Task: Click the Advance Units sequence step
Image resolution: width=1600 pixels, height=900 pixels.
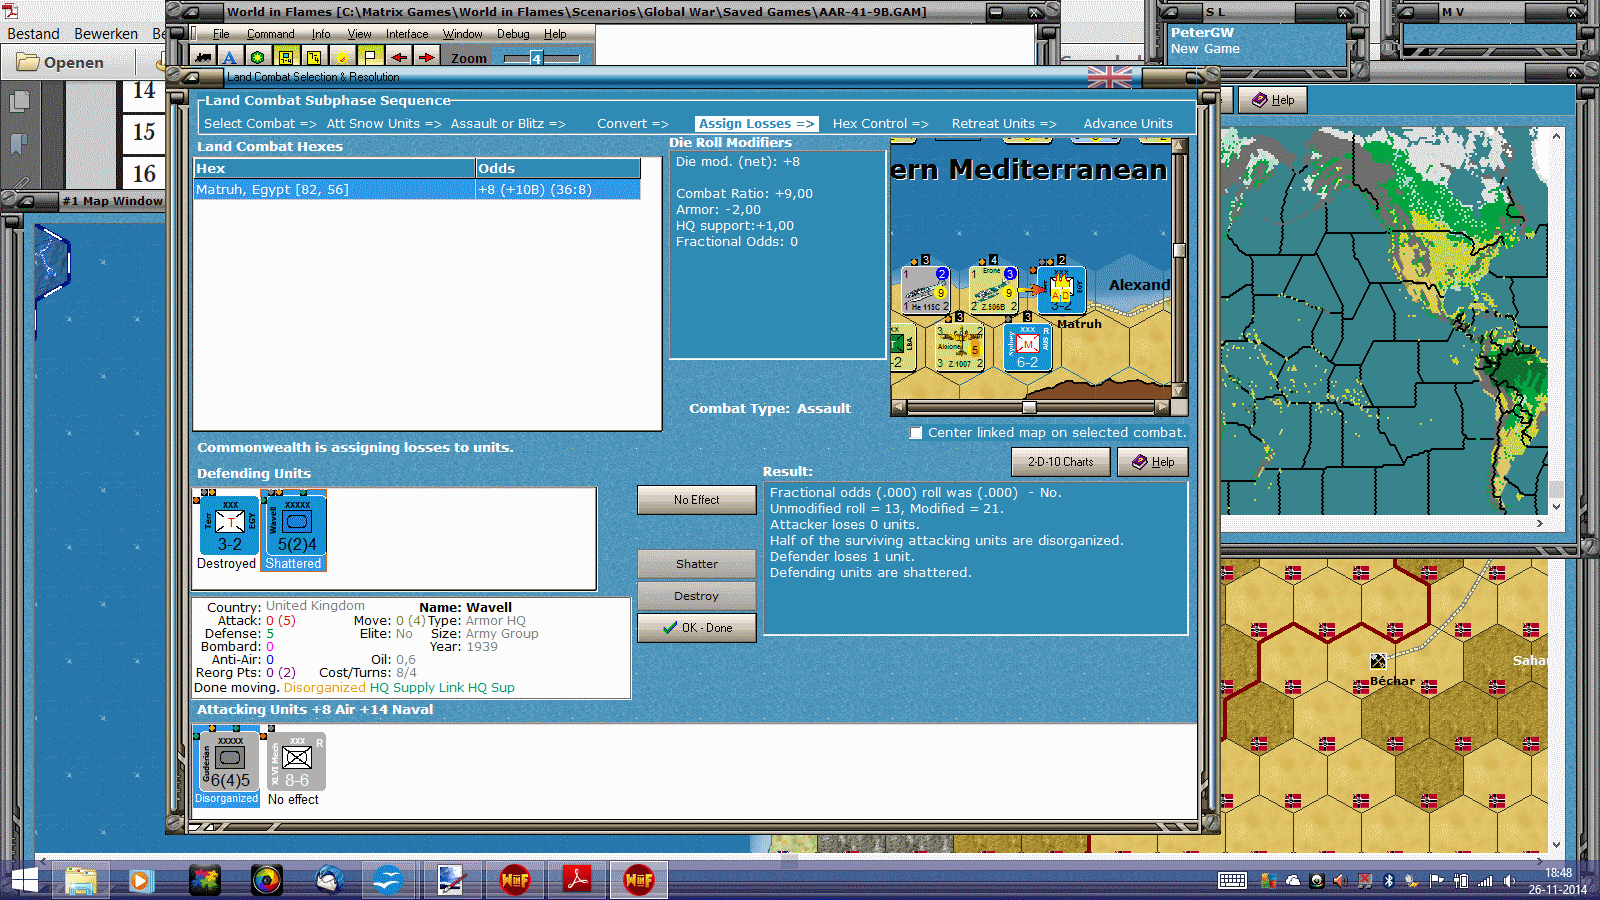Action: 1128,124
